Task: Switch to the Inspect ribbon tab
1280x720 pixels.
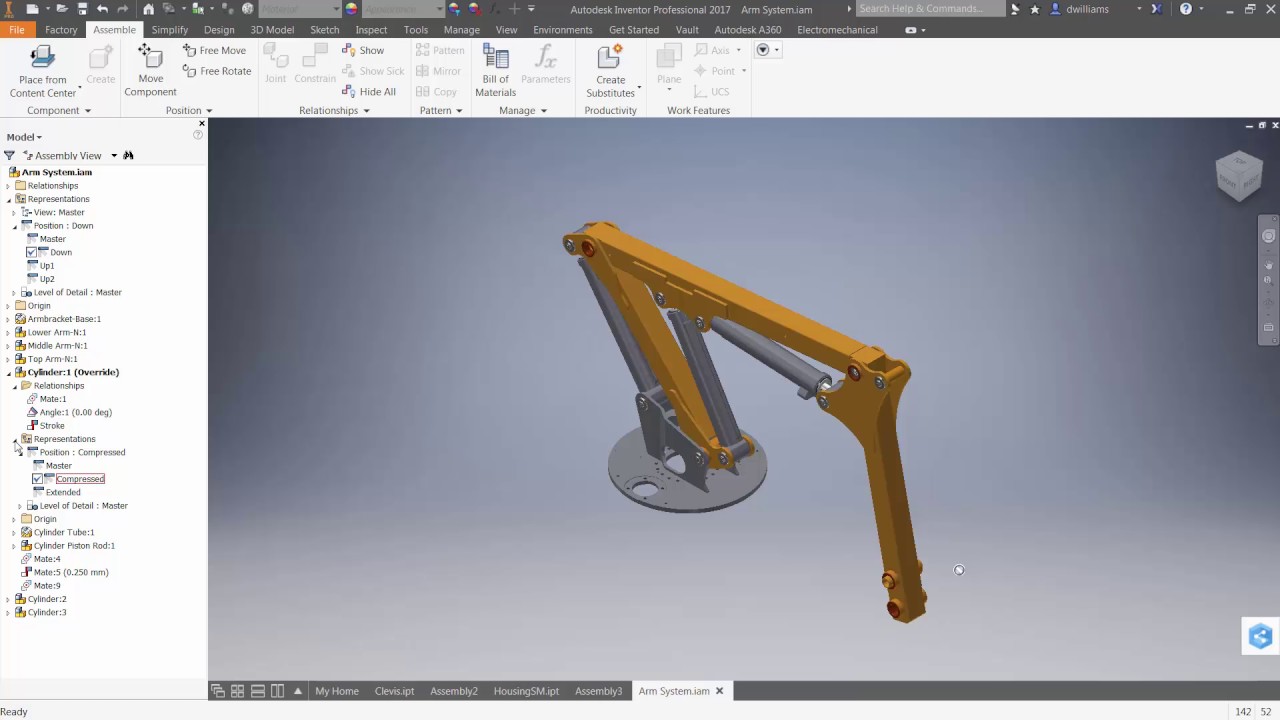Action: tap(371, 30)
